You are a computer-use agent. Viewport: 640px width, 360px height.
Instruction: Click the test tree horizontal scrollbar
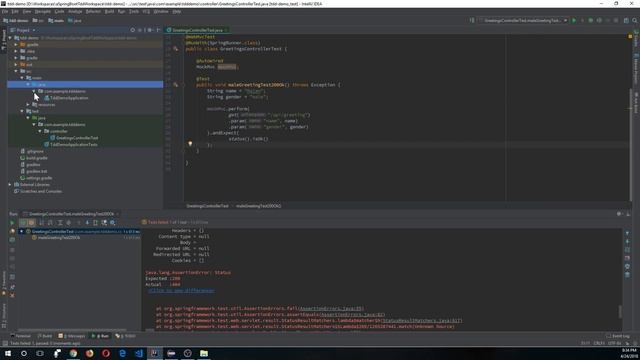click(x=73, y=329)
